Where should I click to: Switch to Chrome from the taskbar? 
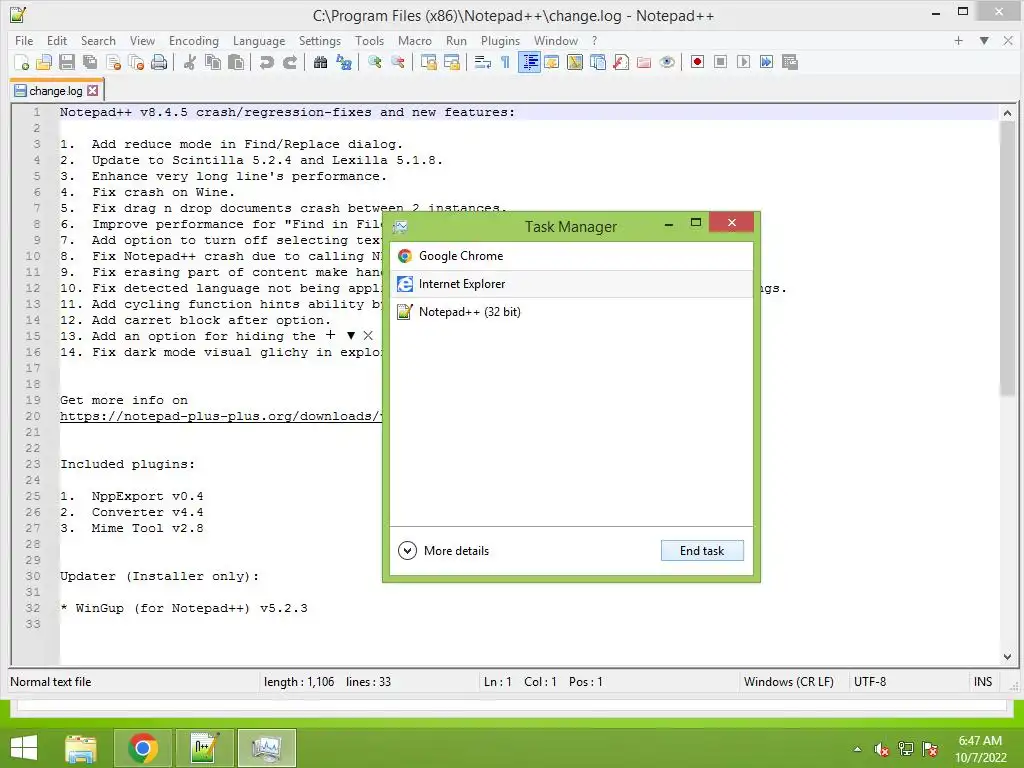(142, 748)
